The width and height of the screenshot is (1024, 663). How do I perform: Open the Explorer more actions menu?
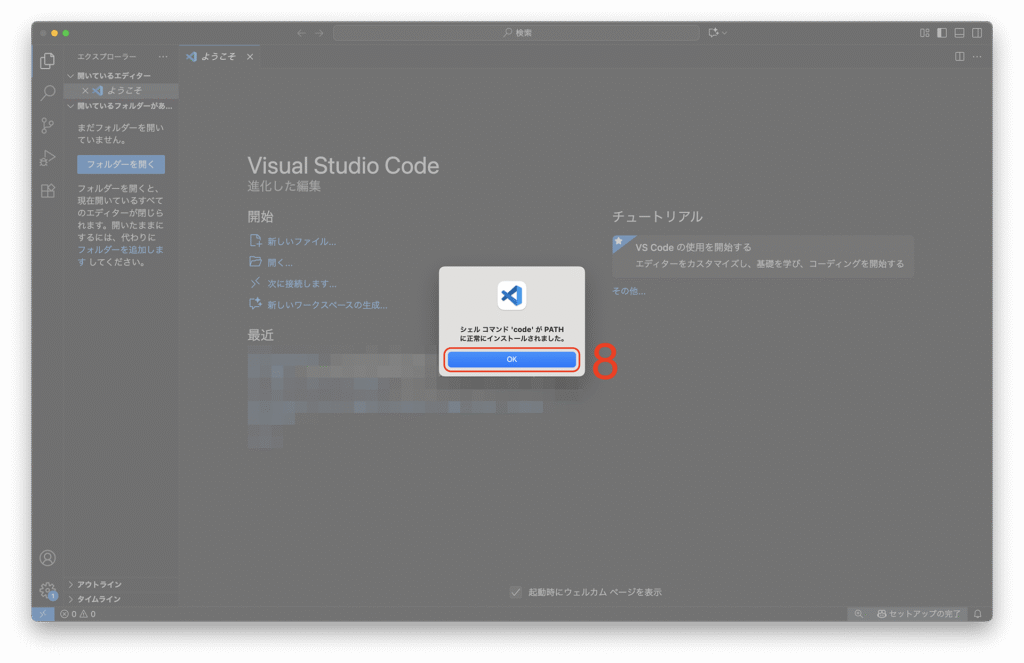tap(163, 57)
